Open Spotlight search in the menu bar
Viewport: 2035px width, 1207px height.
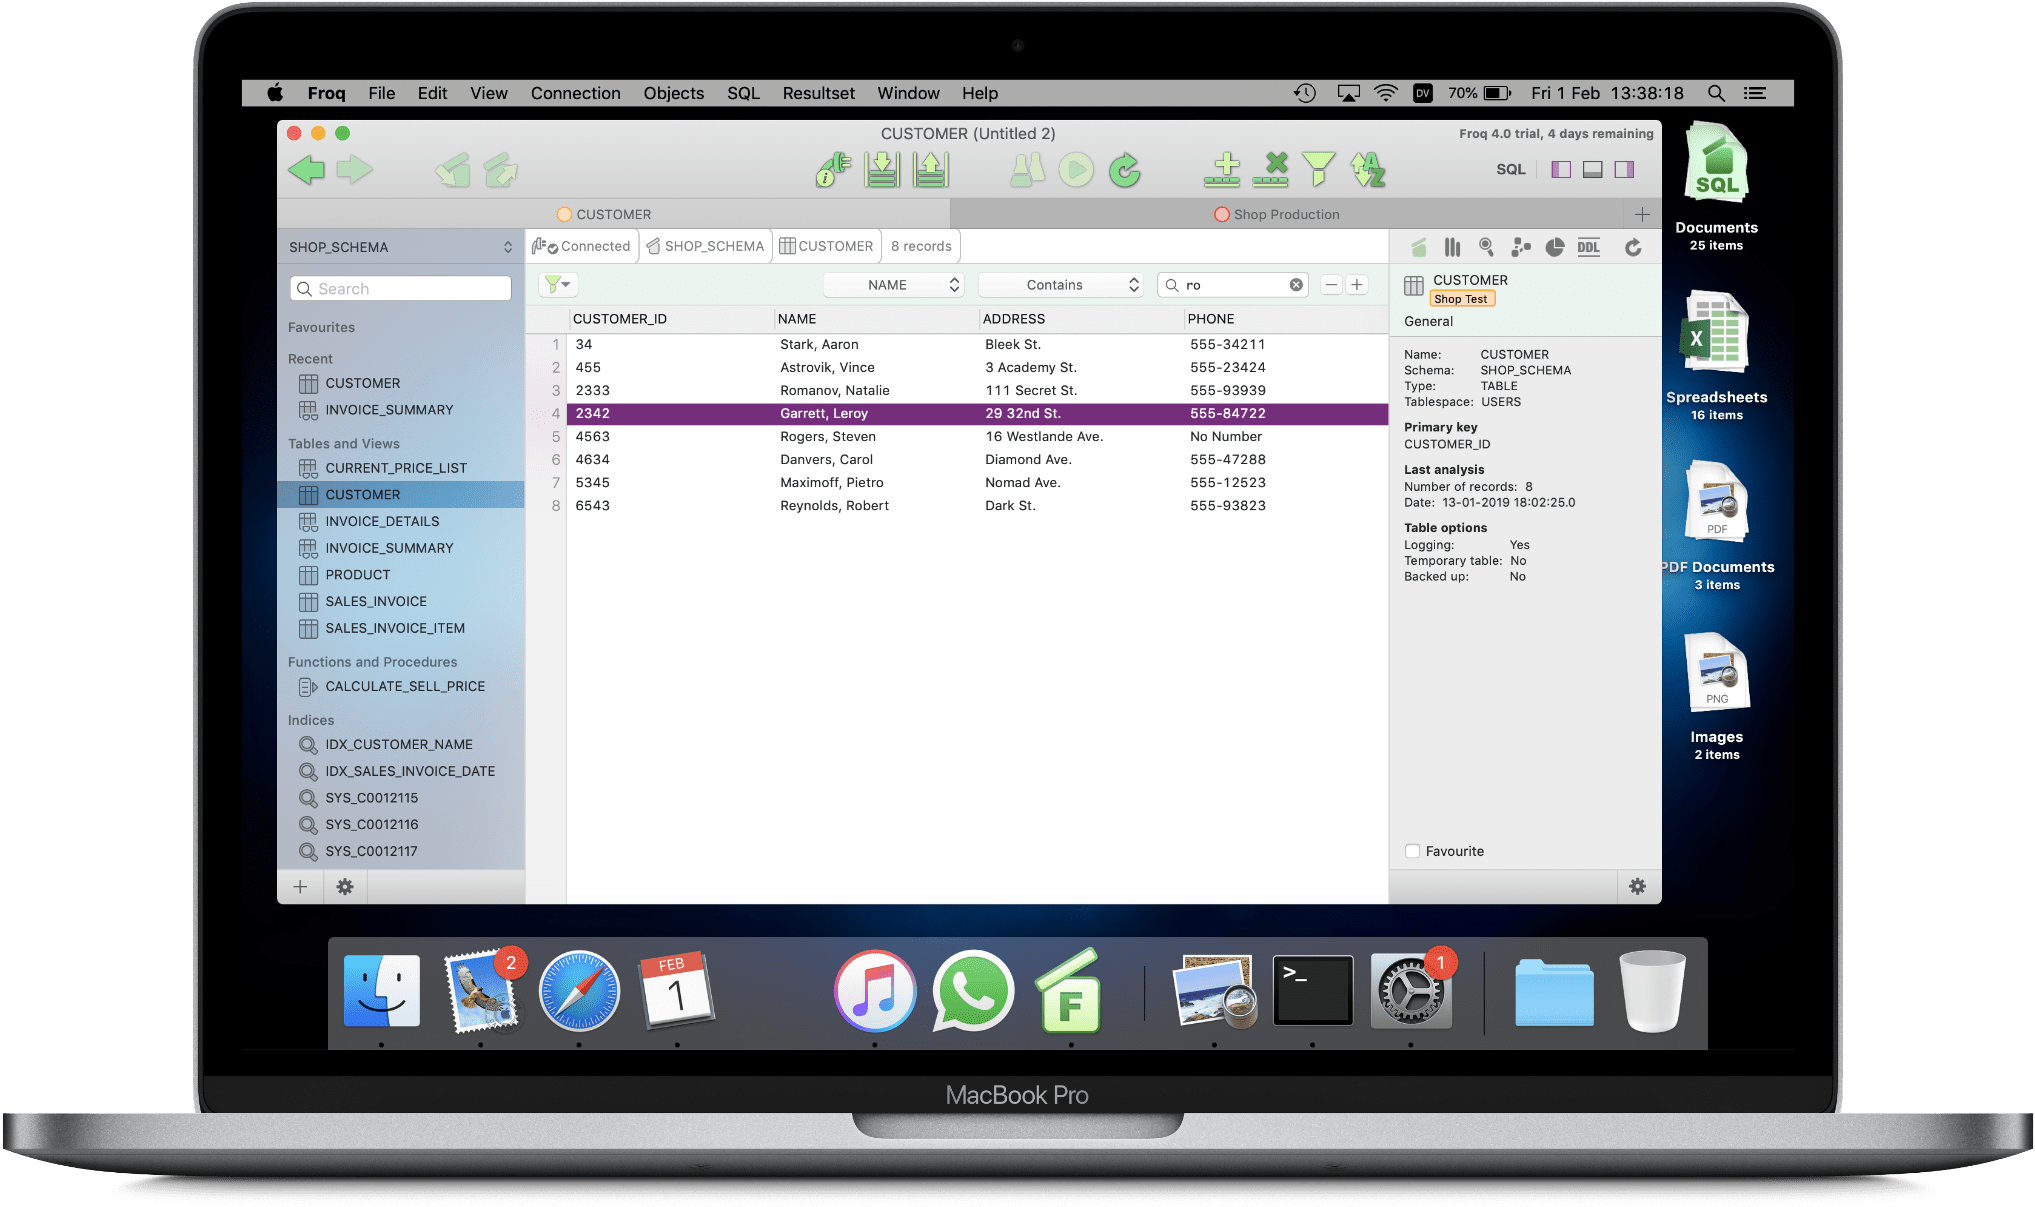pos(1716,93)
